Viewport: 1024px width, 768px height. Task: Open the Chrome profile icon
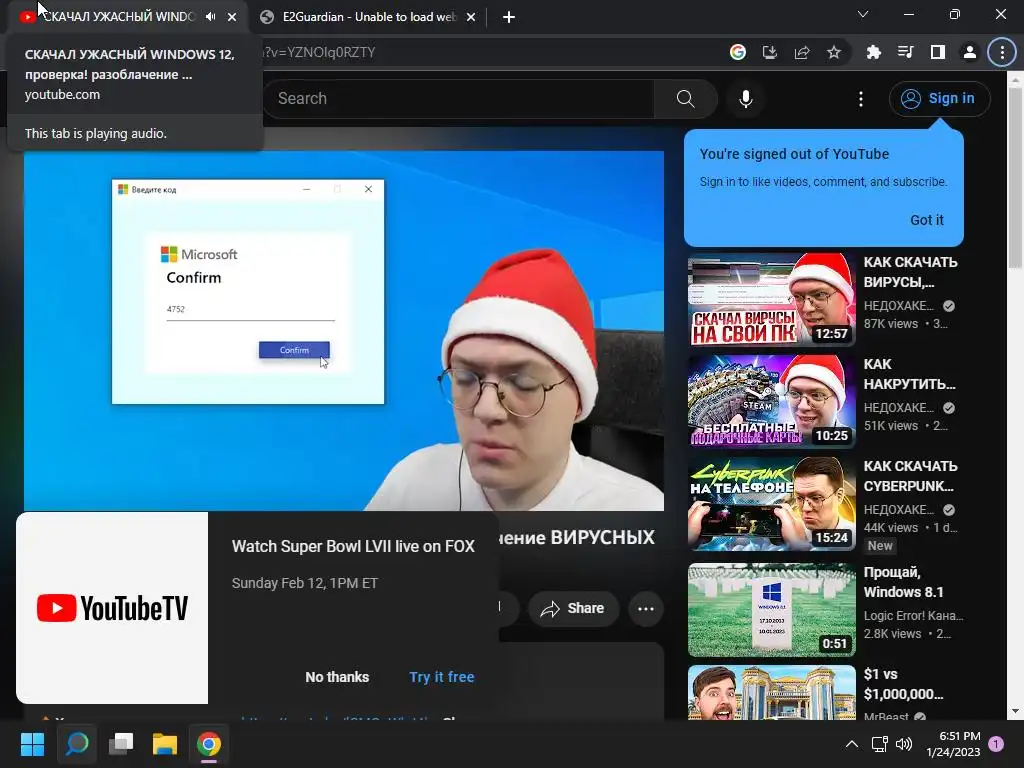tap(970, 52)
